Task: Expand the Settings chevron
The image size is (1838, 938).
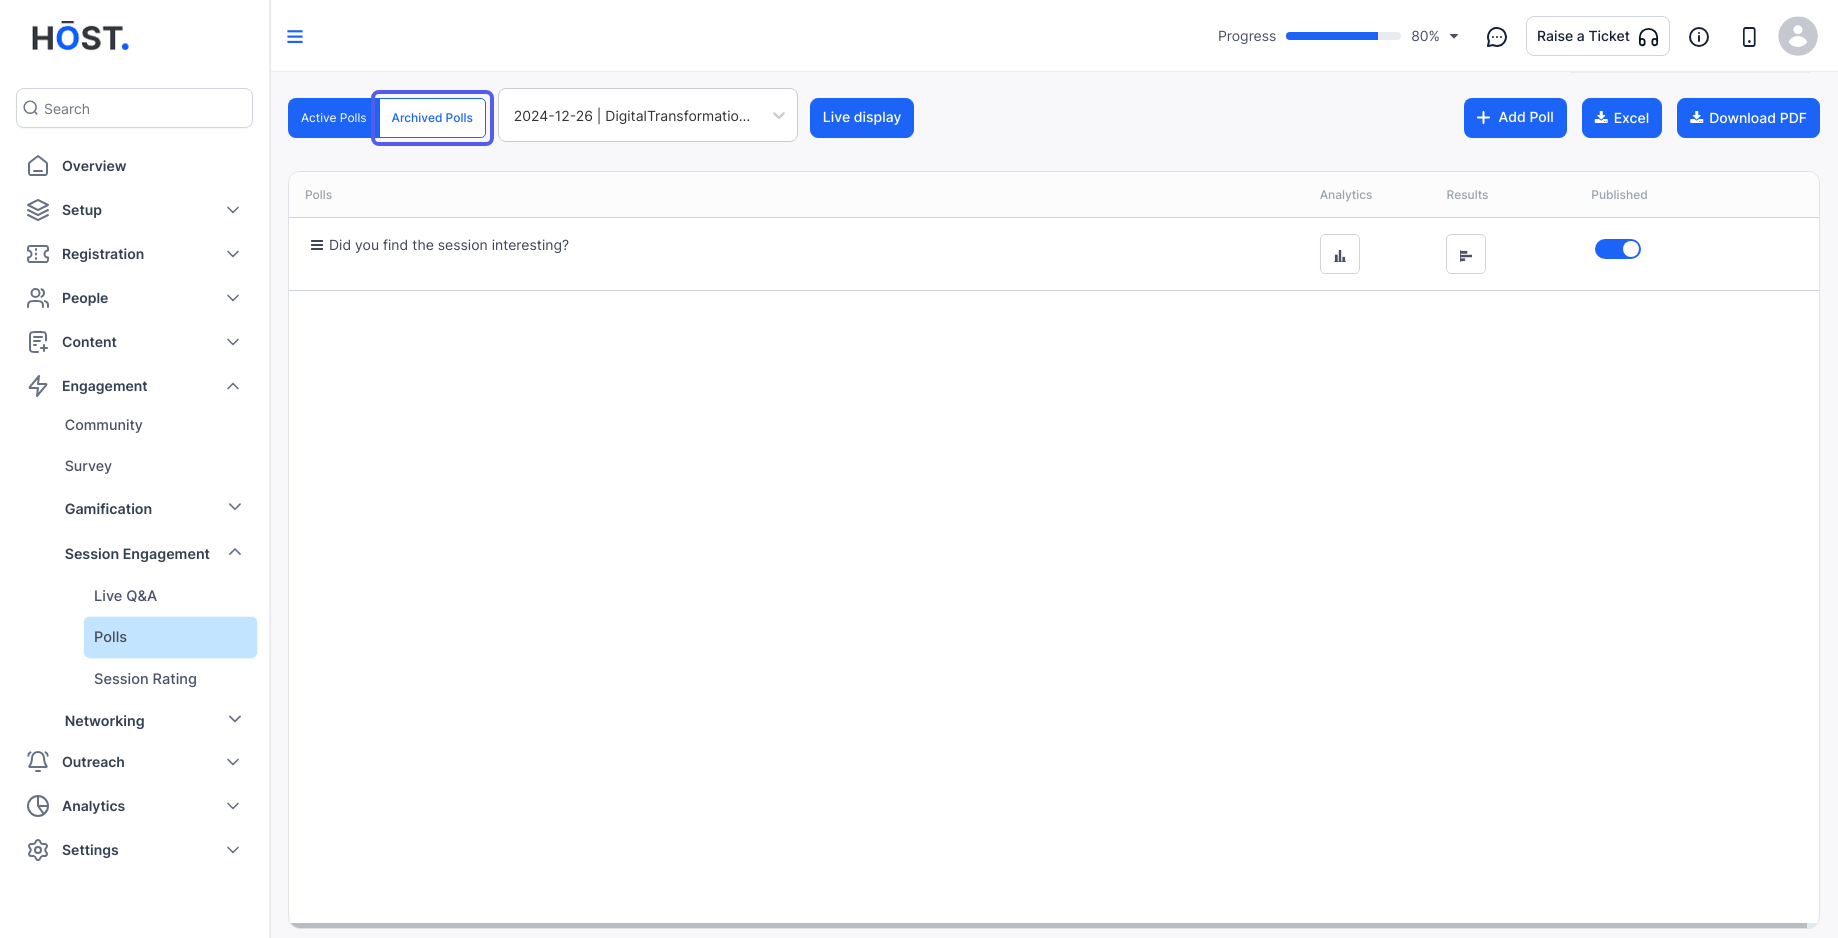Action: (233, 850)
